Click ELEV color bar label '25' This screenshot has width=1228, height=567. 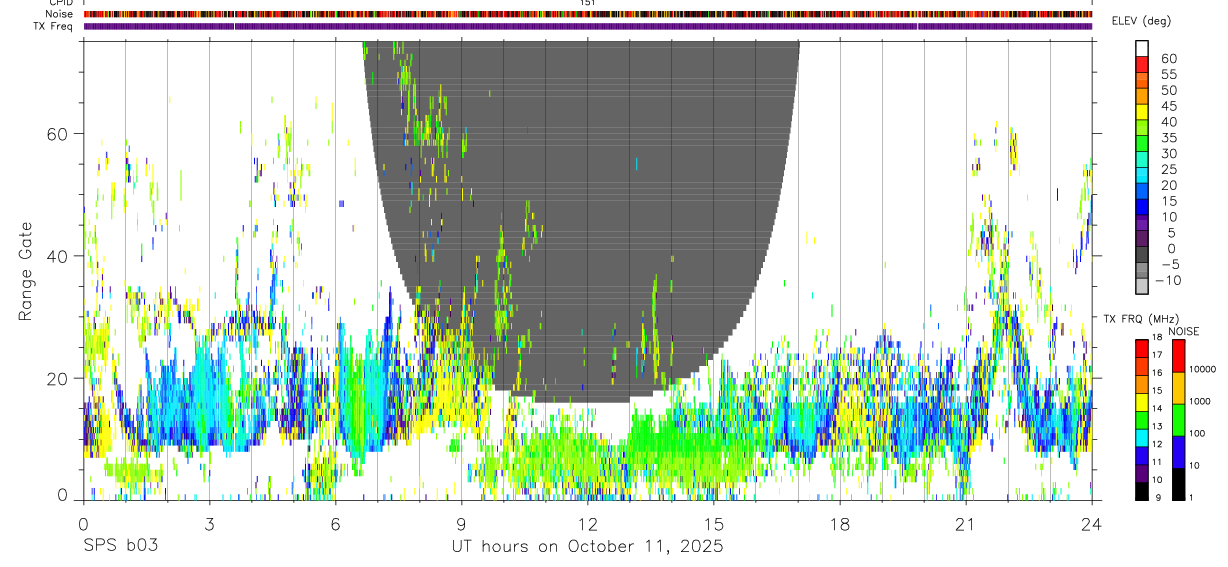click(x=1167, y=169)
